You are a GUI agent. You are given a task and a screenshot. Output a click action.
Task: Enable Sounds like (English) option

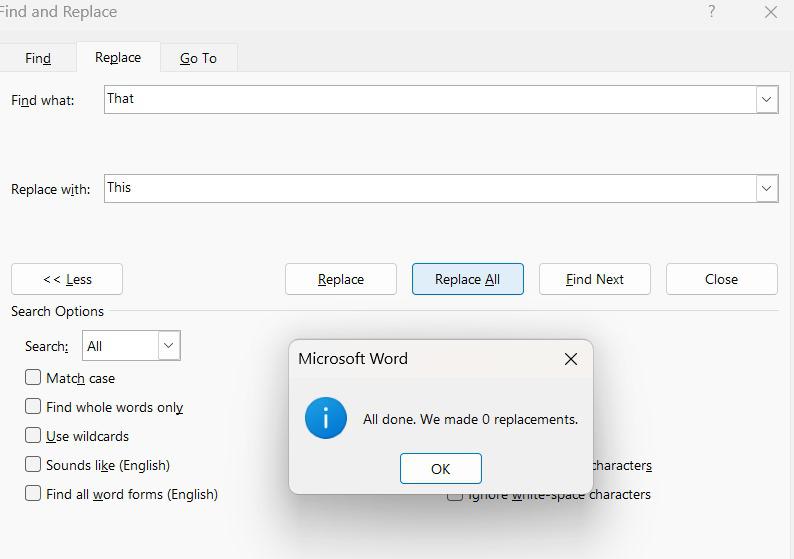[33, 465]
